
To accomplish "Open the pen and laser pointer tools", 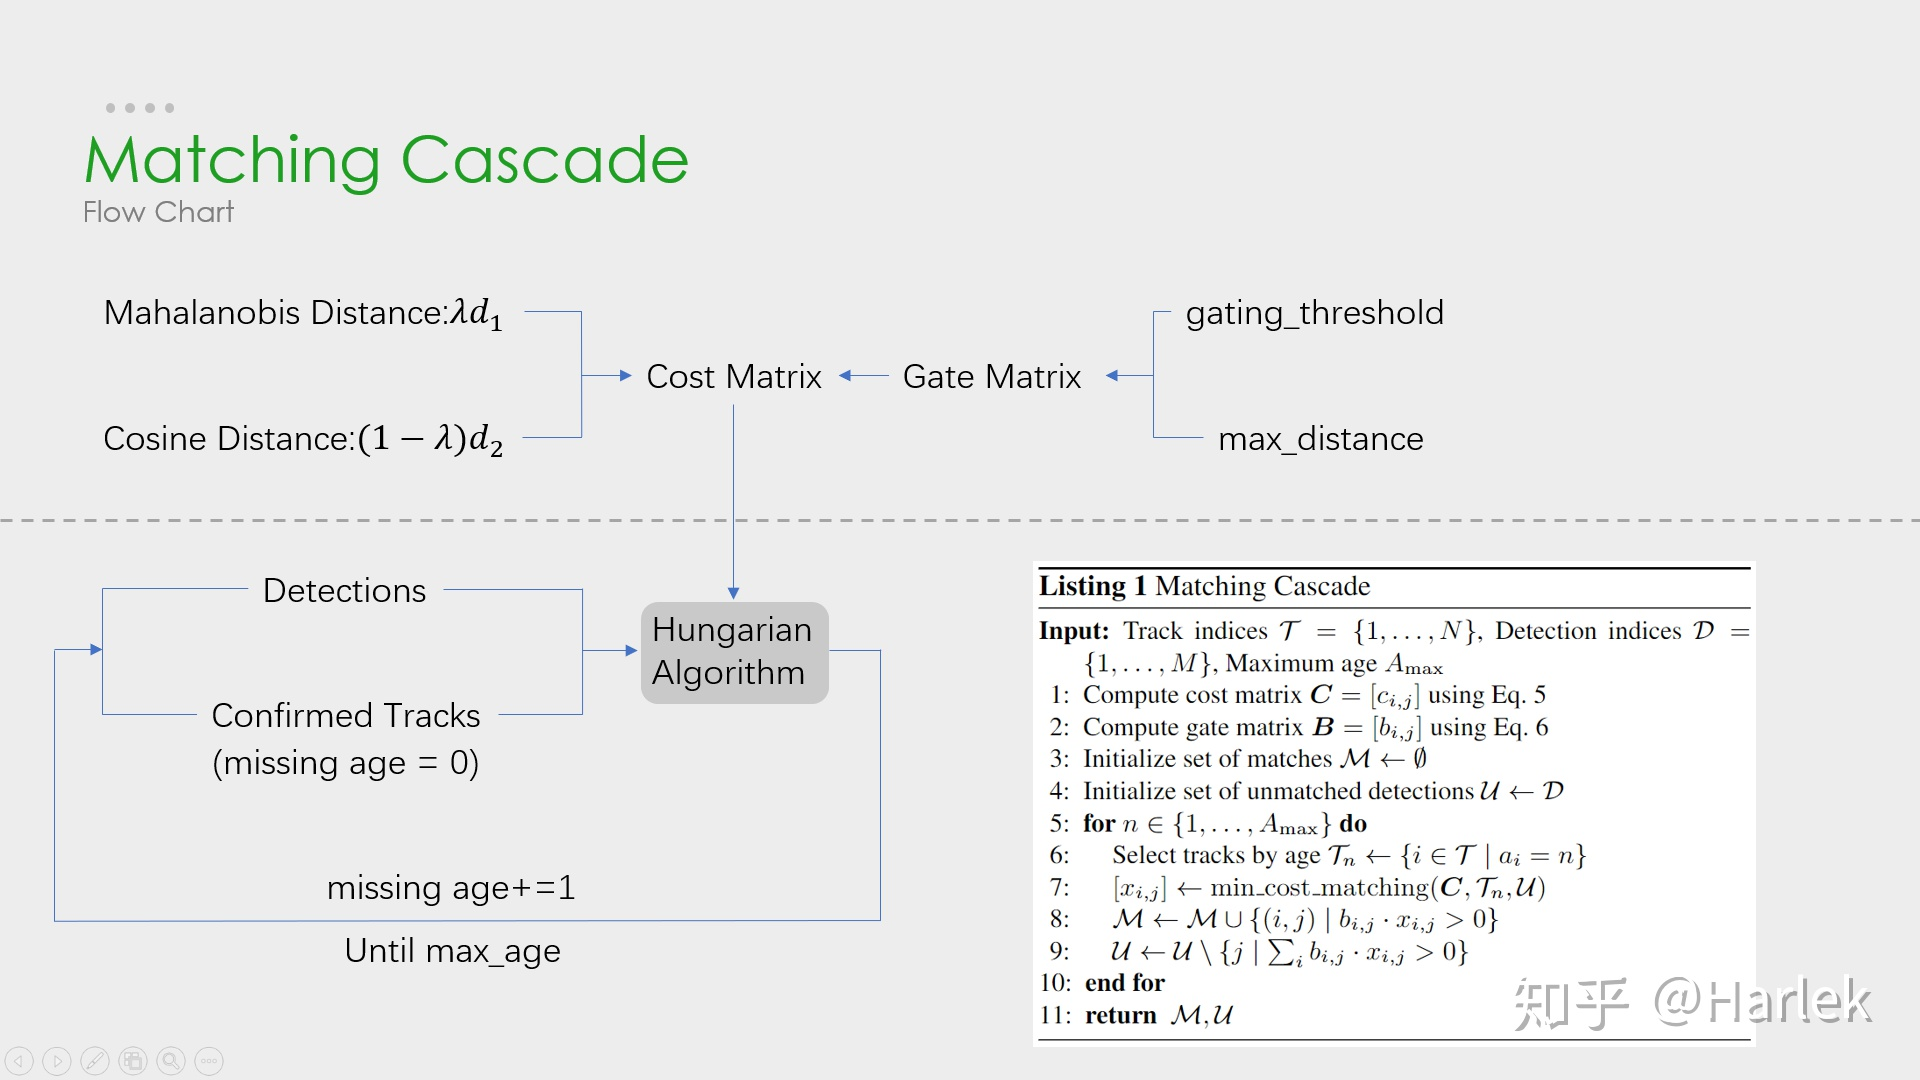I will pos(95,1061).
